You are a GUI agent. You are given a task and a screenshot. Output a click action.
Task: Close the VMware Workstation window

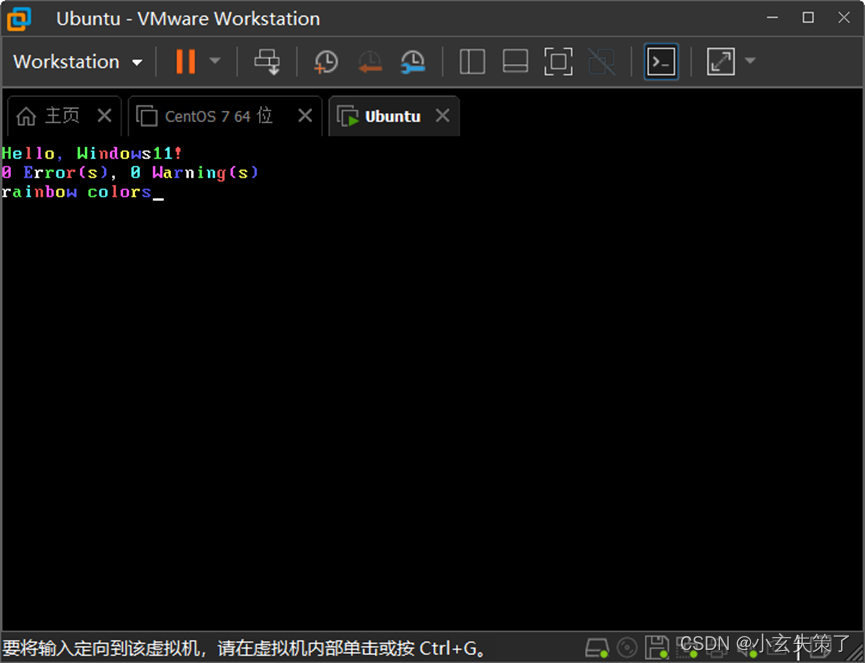click(x=843, y=18)
